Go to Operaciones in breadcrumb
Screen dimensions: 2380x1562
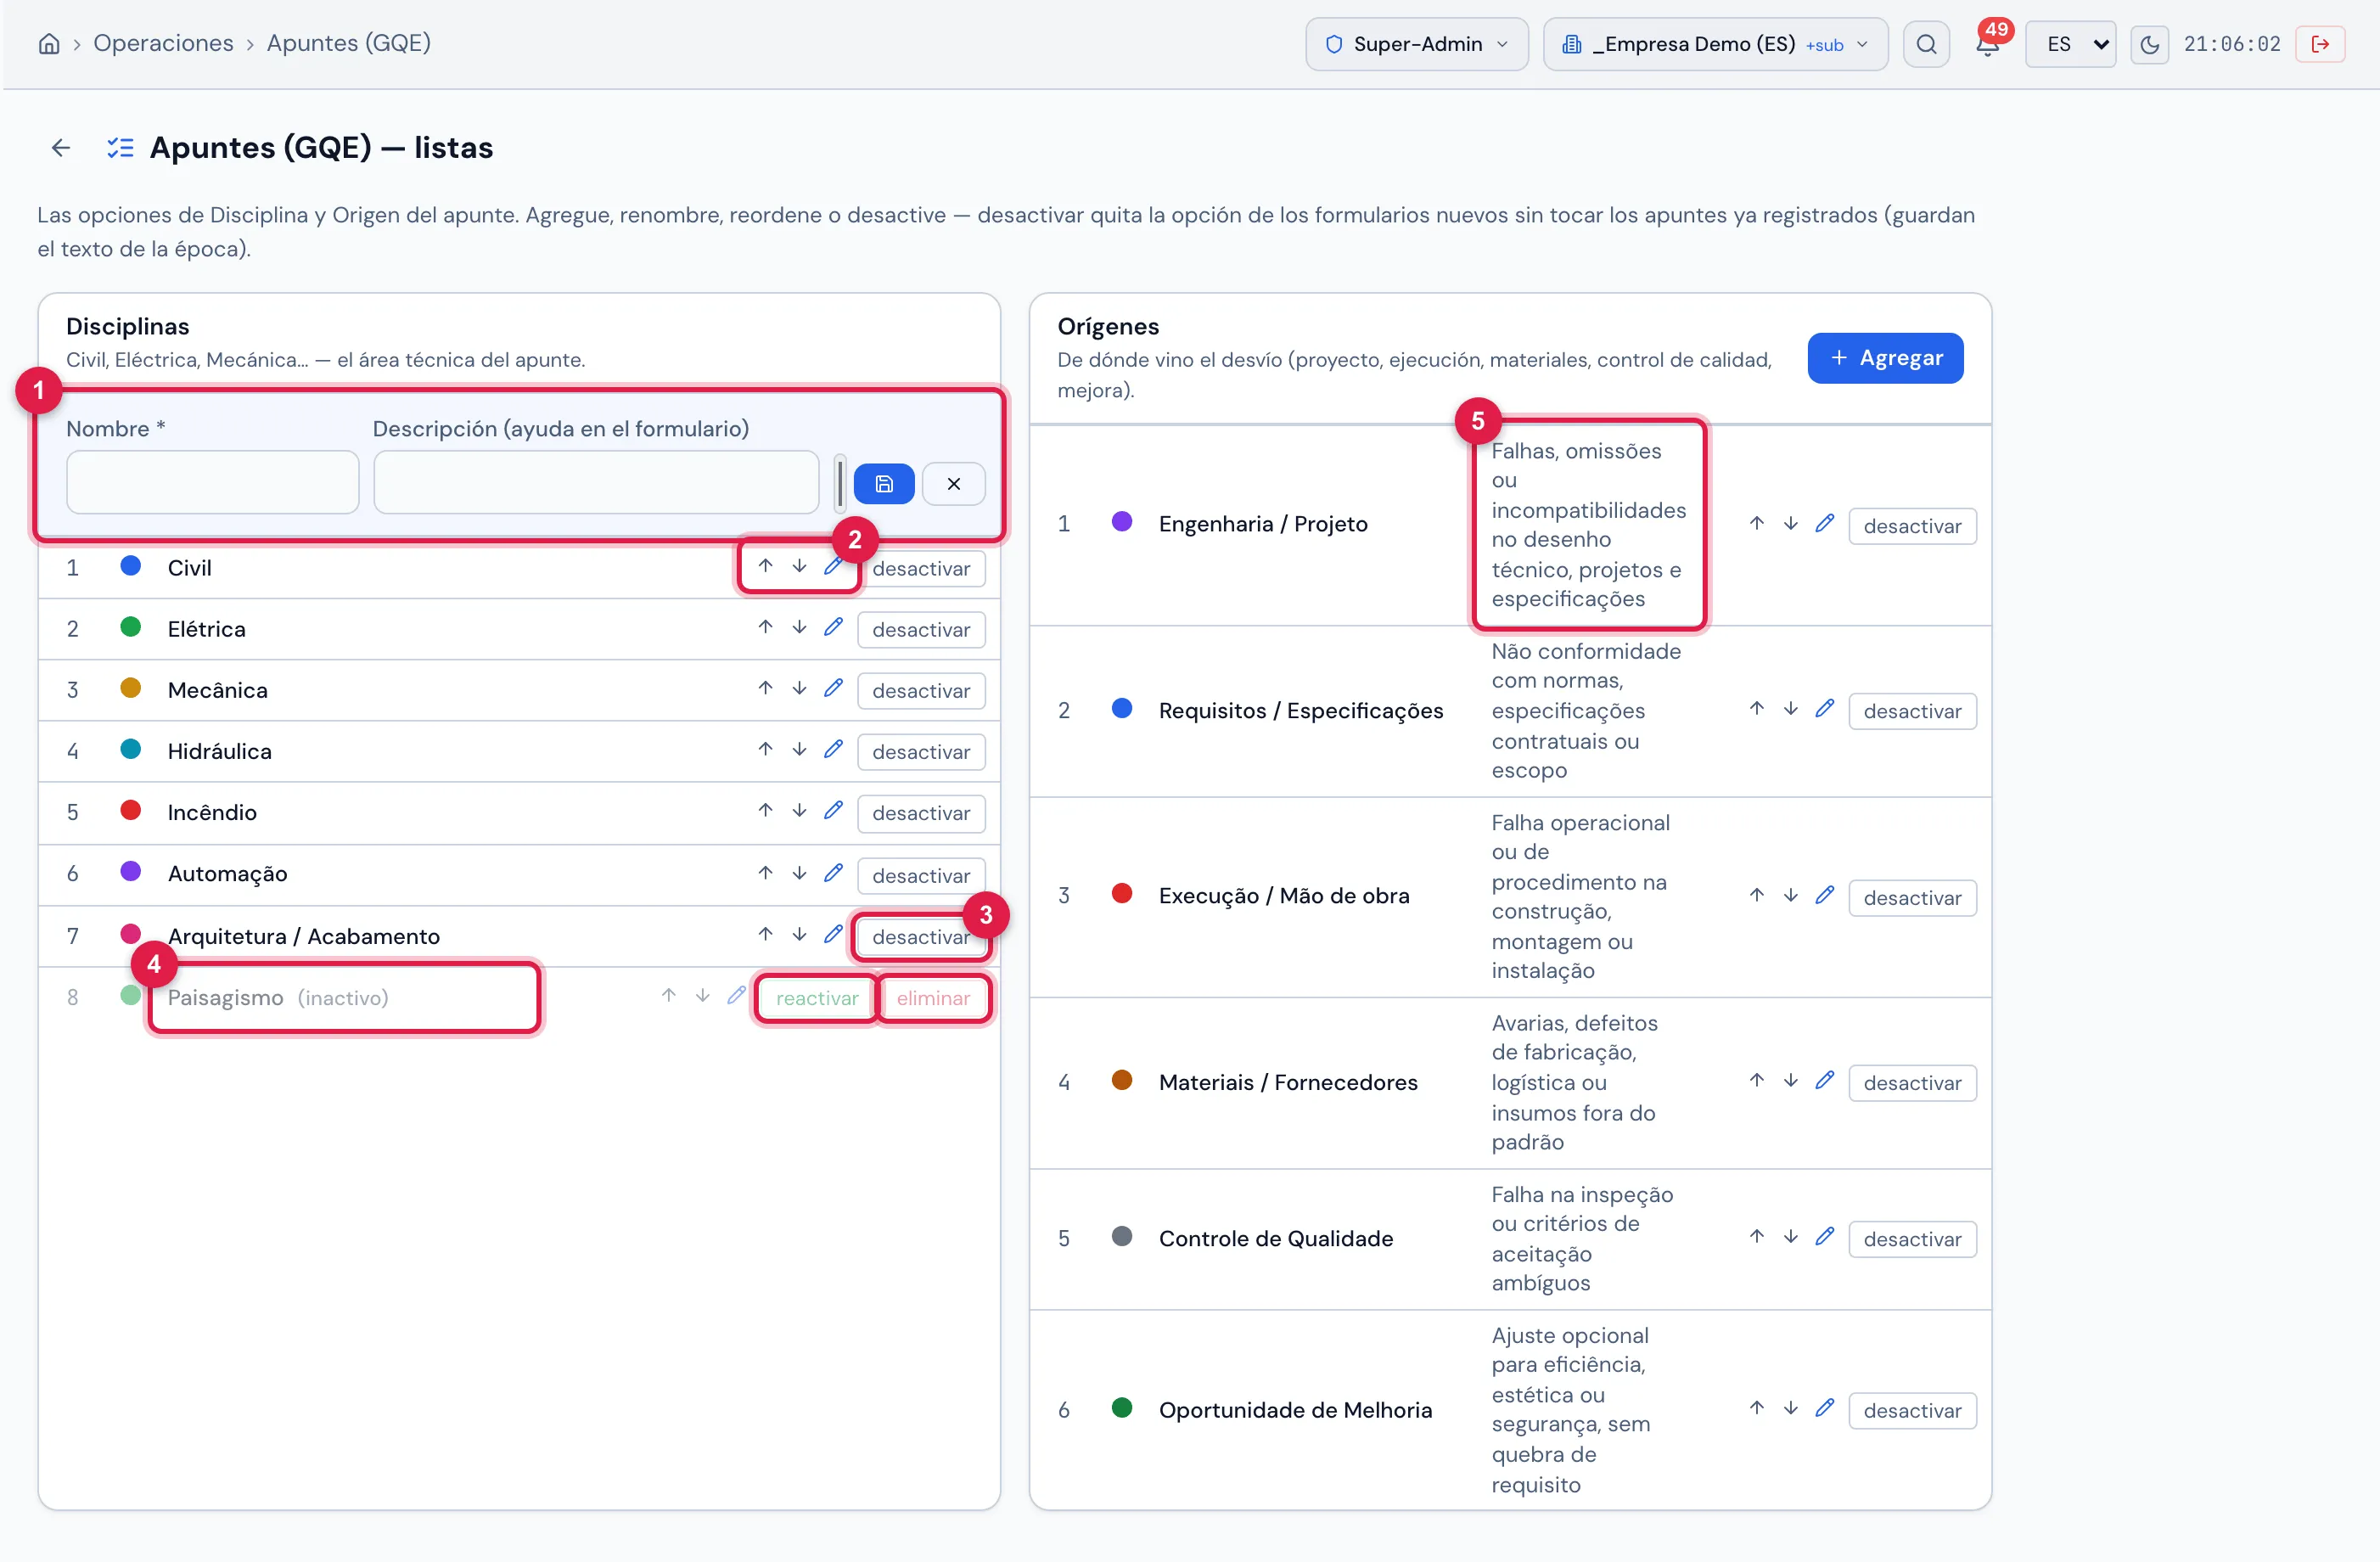(x=163, y=43)
